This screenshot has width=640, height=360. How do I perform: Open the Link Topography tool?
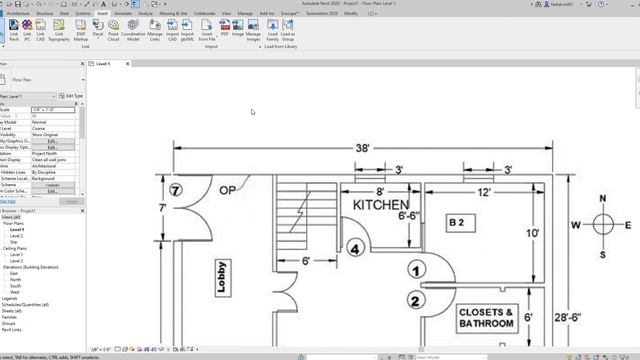(x=59, y=30)
